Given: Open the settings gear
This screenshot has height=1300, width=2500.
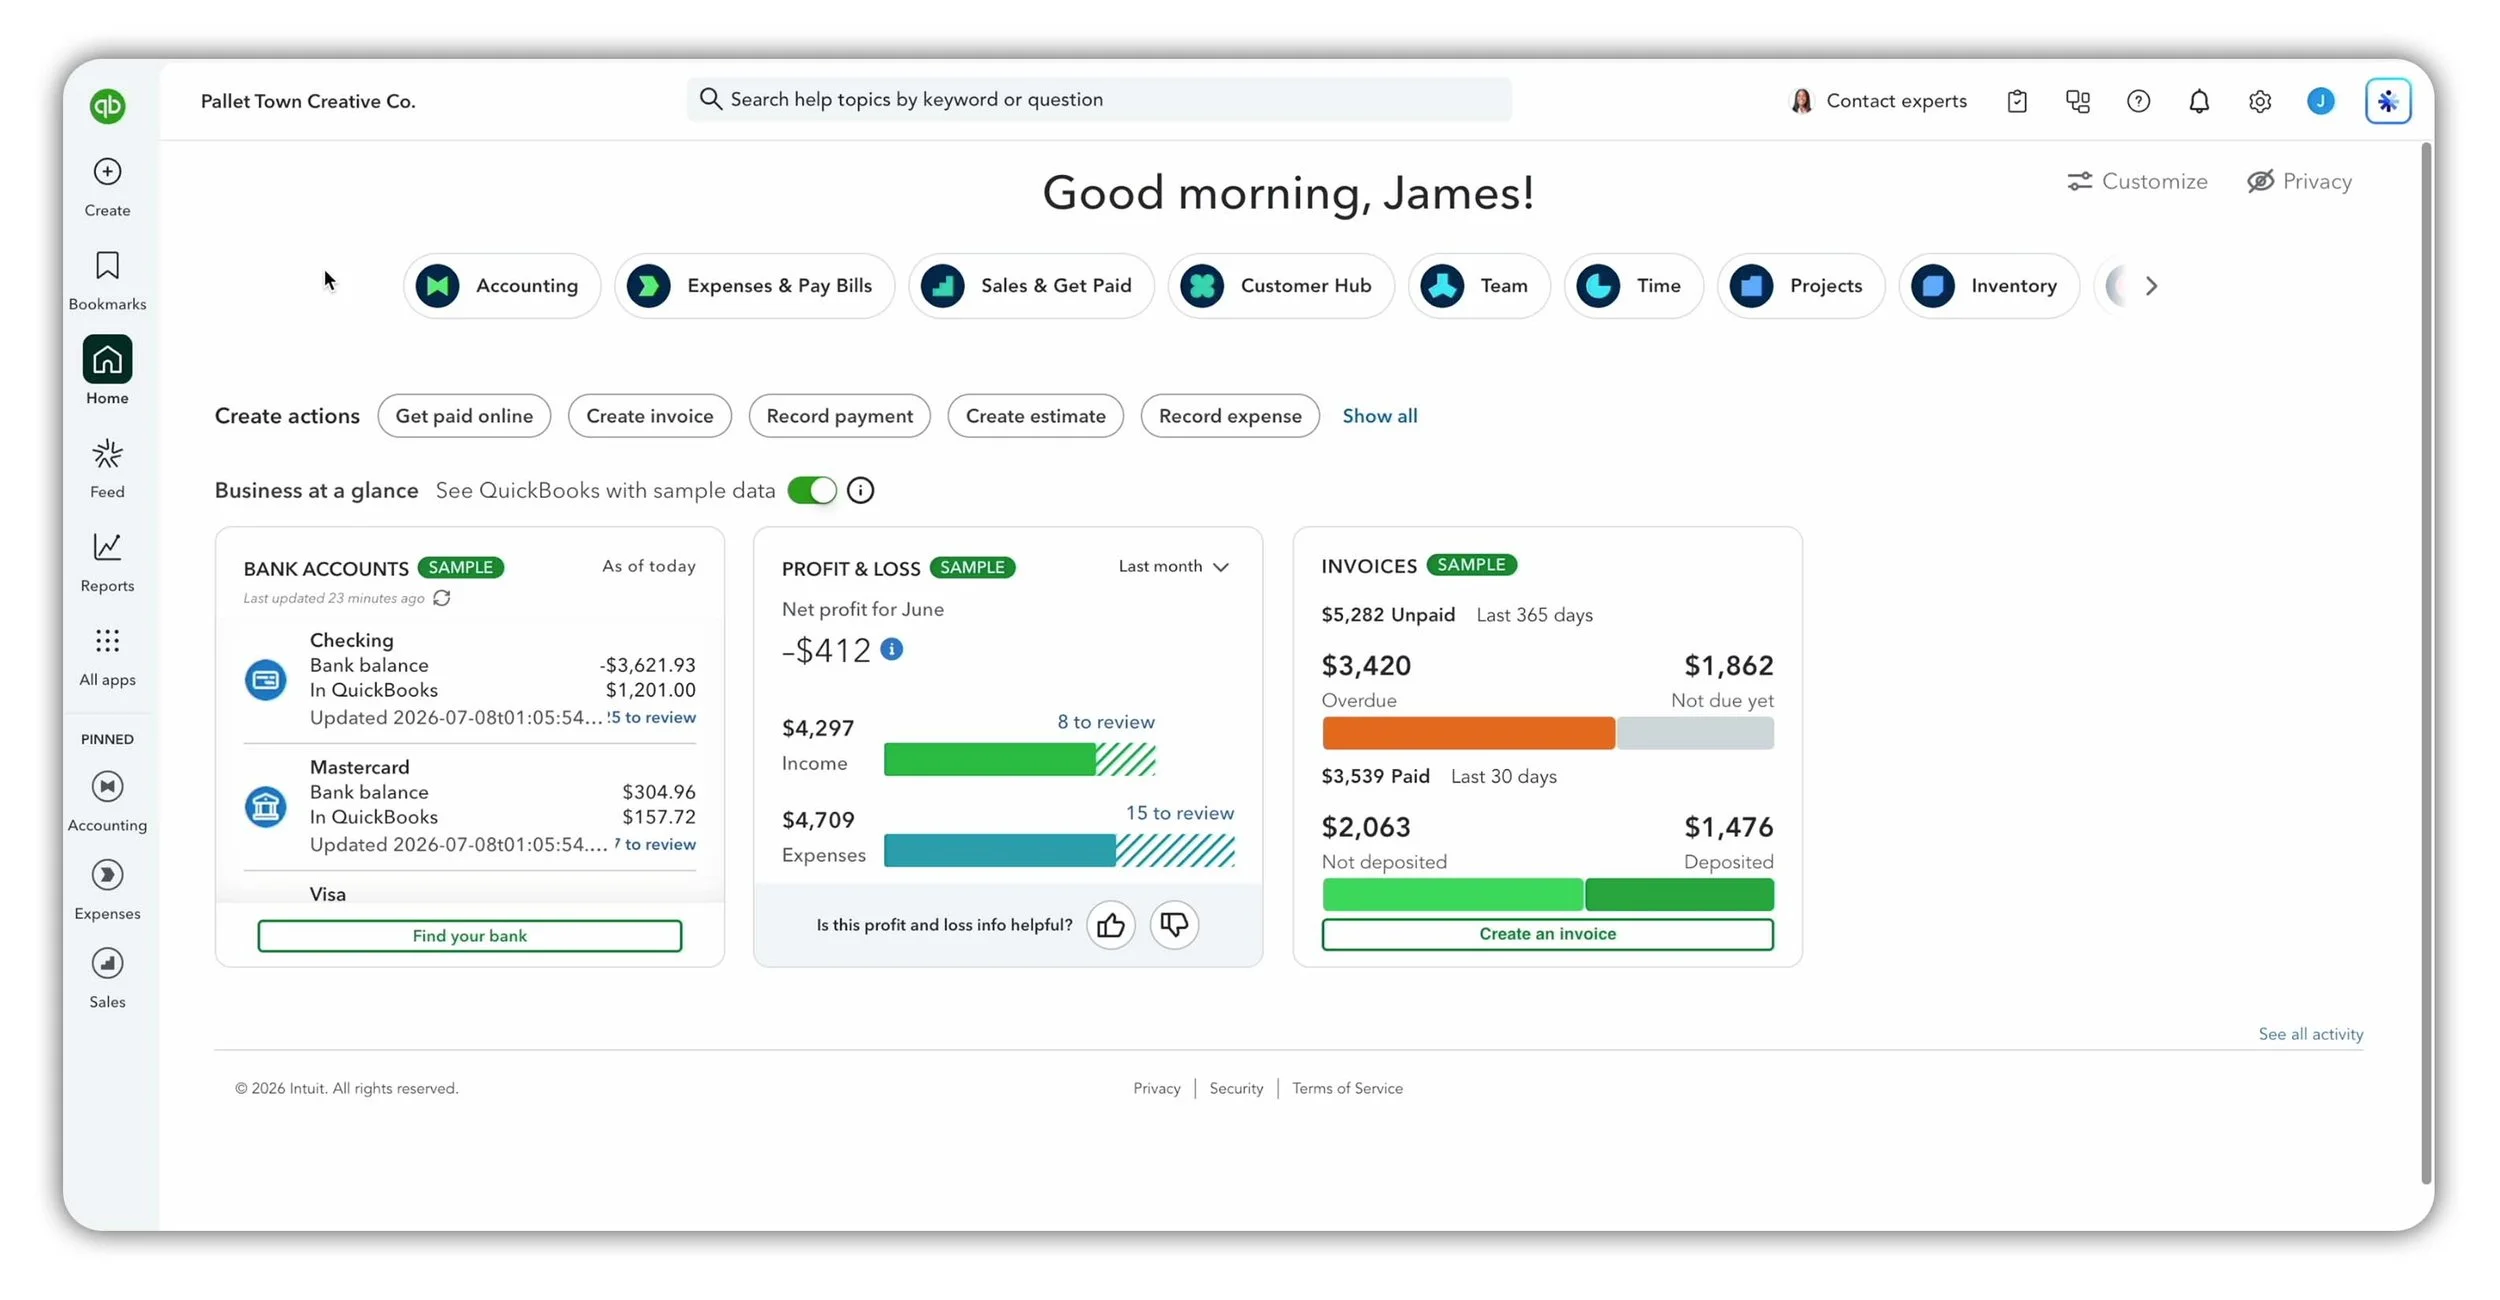Looking at the screenshot, I should point(2260,101).
